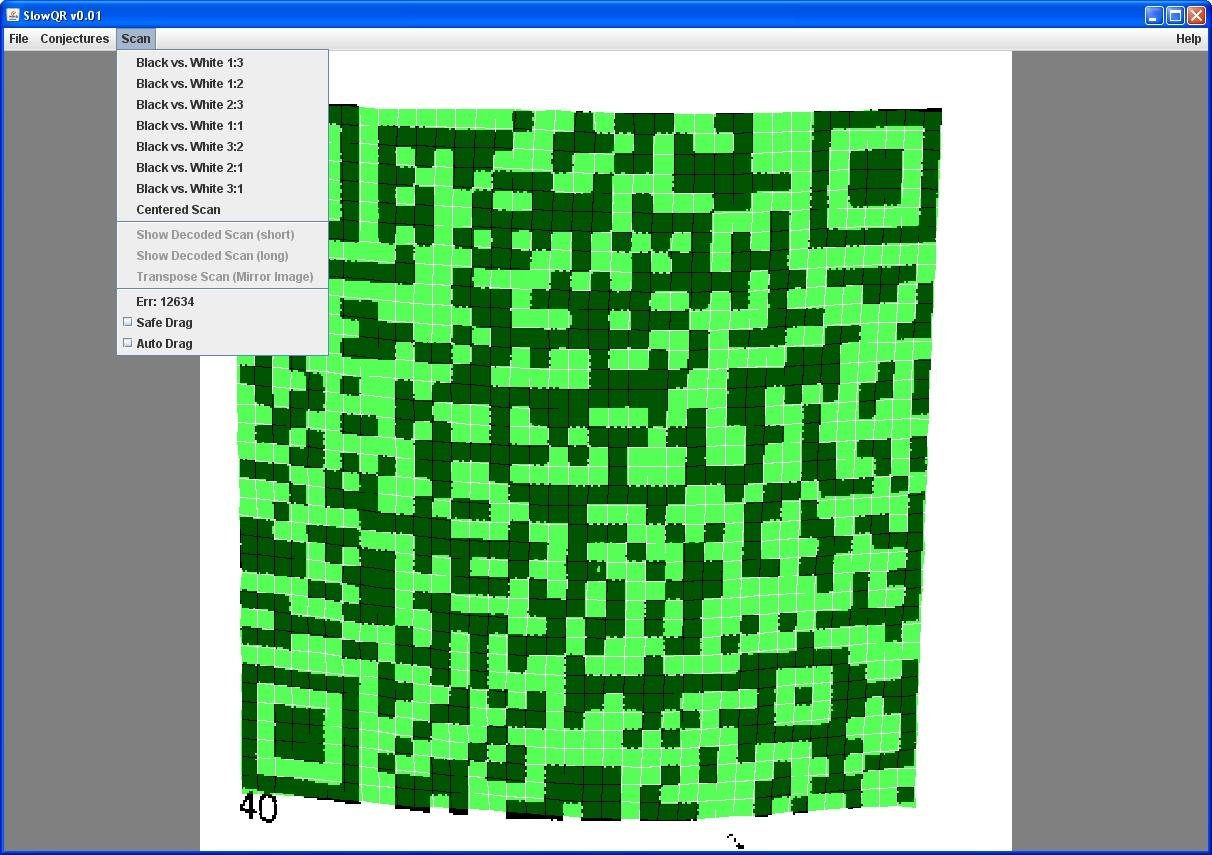Click the bottom-left QR finder pattern
The width and height of the screenshot is (1212, 855).
pyautogui.click(x=298, y=736)
